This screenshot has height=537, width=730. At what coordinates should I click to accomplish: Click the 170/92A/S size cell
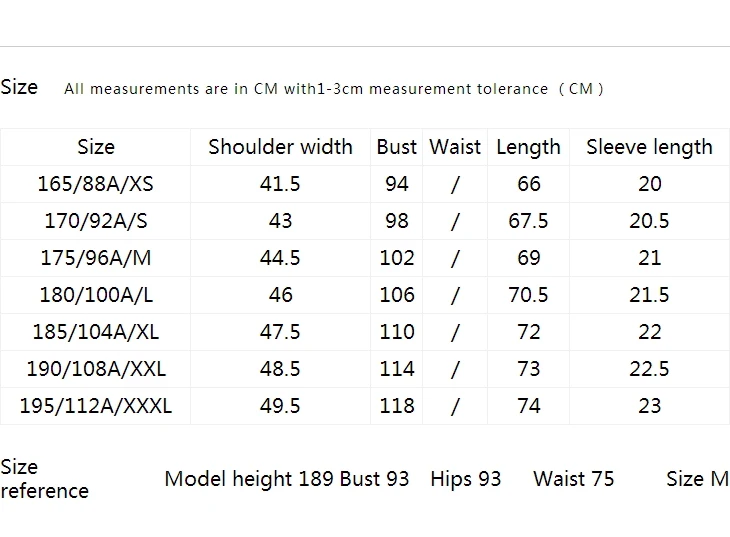(95, 221)
